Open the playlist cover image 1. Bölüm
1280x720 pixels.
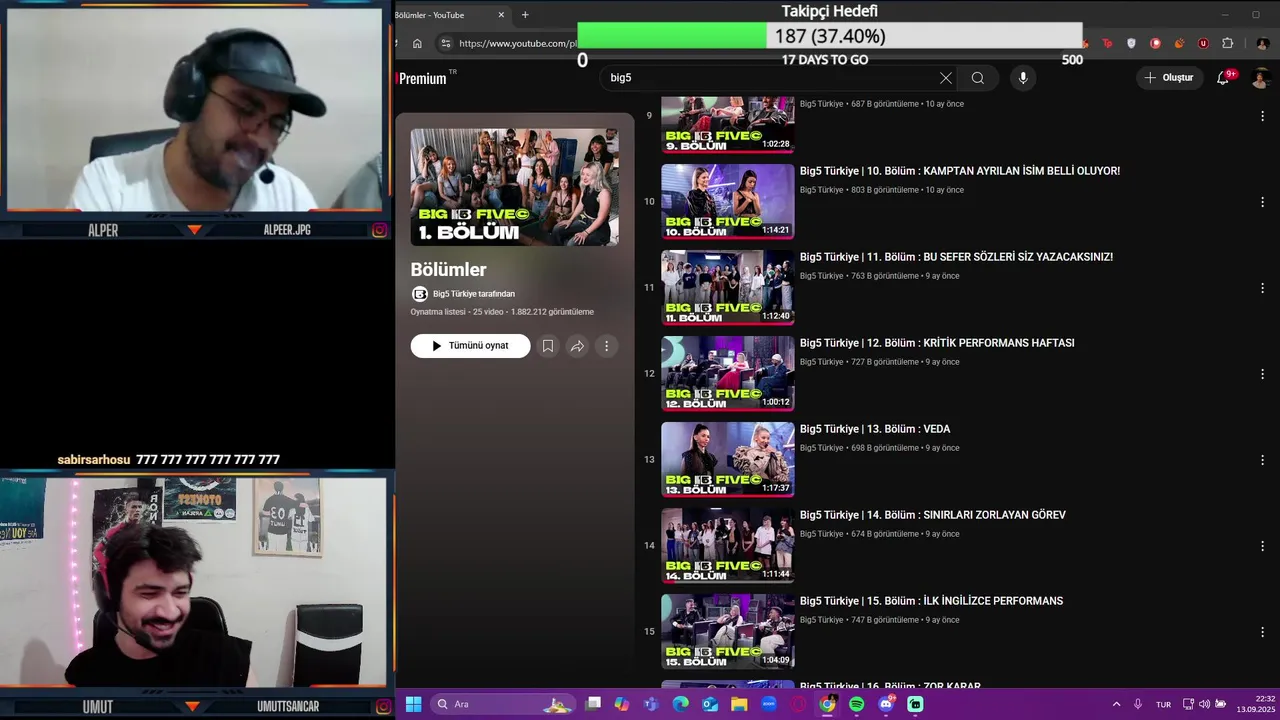pos(514,187)
